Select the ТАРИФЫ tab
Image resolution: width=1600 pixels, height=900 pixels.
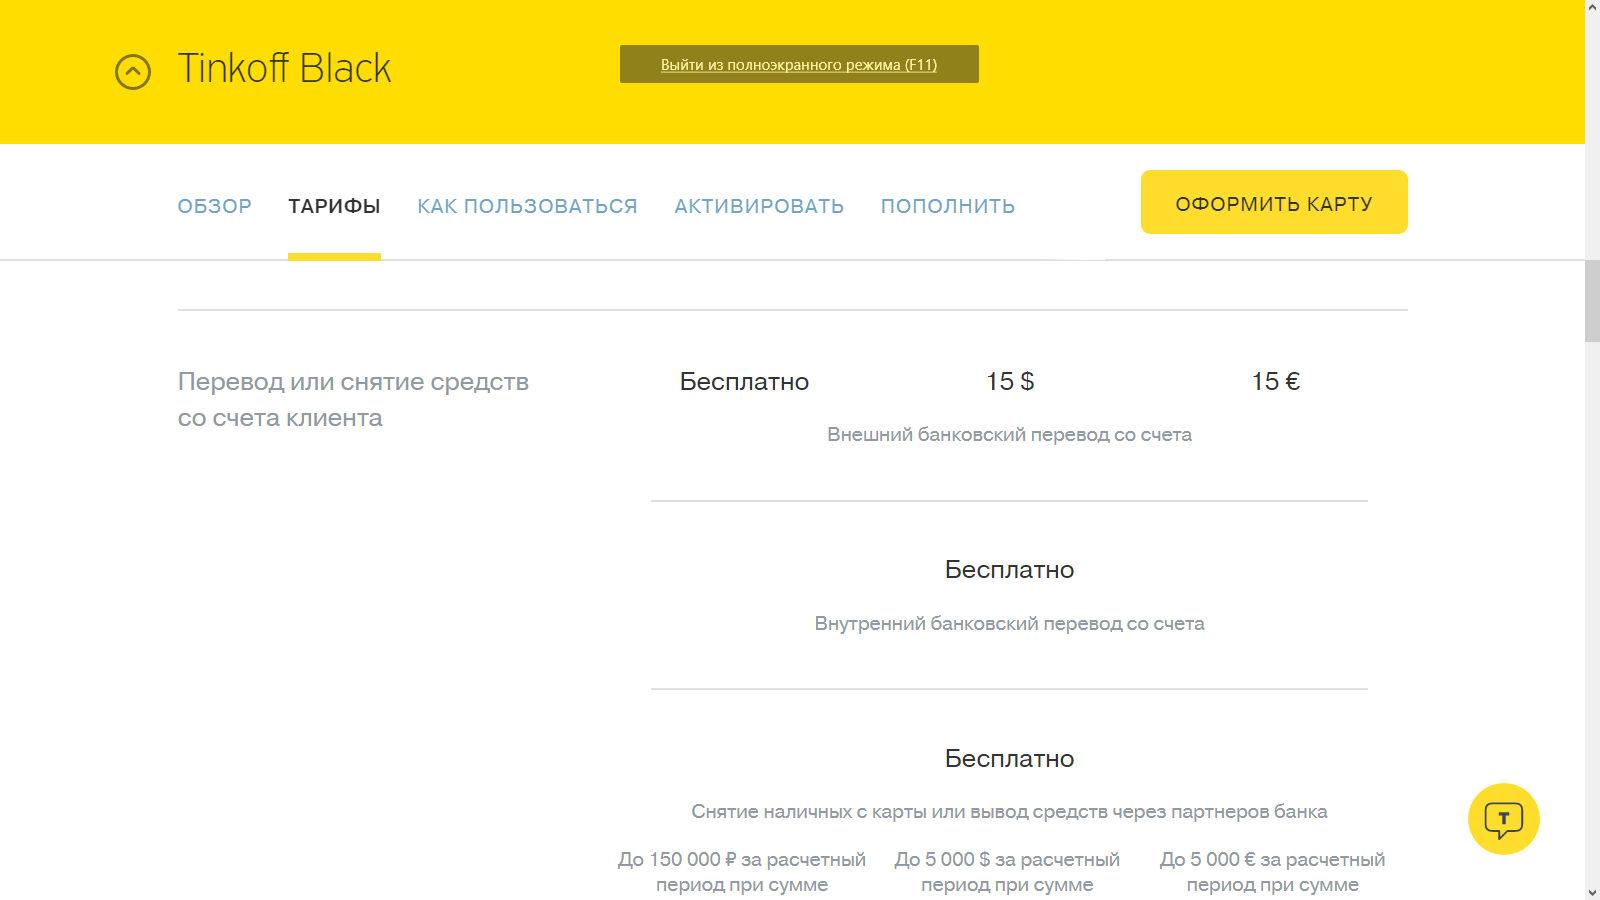click(x=334, y=206)
